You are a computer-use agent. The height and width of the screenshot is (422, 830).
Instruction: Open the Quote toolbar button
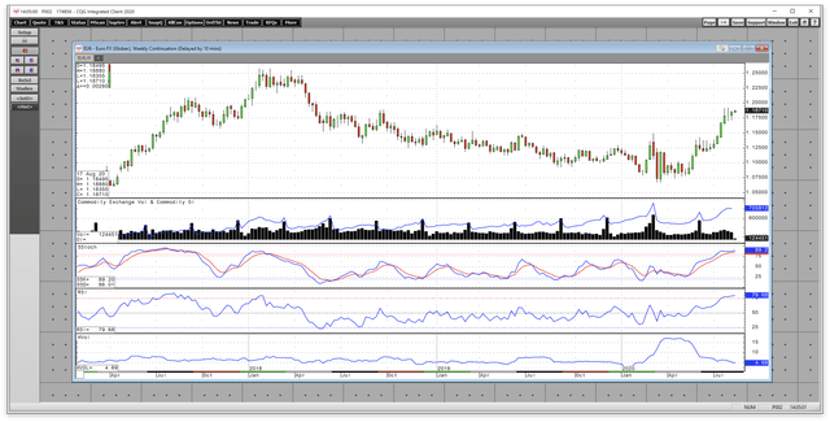[39, 23]
